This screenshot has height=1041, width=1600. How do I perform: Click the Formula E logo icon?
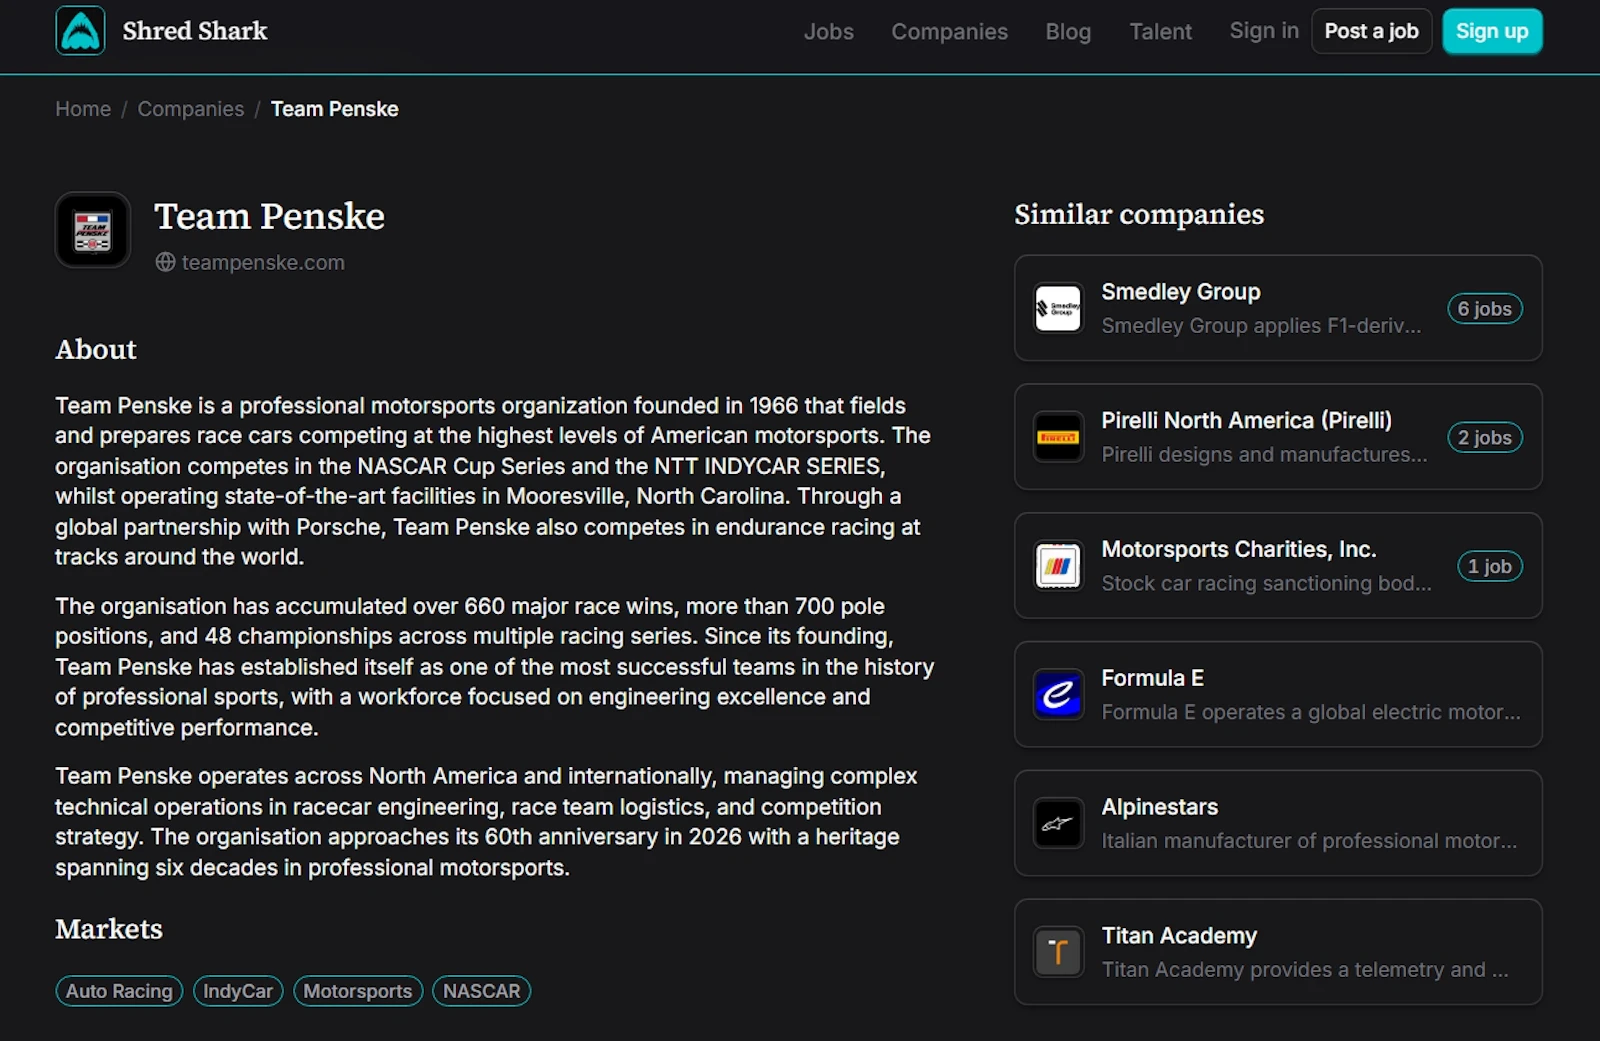(1058, 694)
